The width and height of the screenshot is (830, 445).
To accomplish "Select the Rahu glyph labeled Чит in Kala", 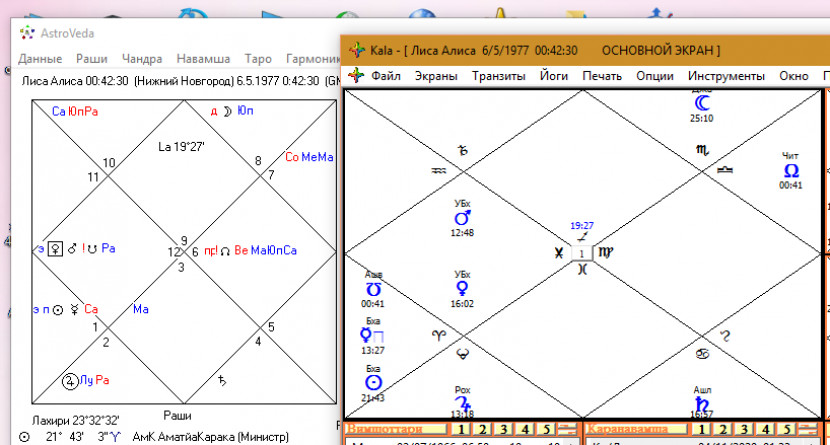I will tap(791, 170).
